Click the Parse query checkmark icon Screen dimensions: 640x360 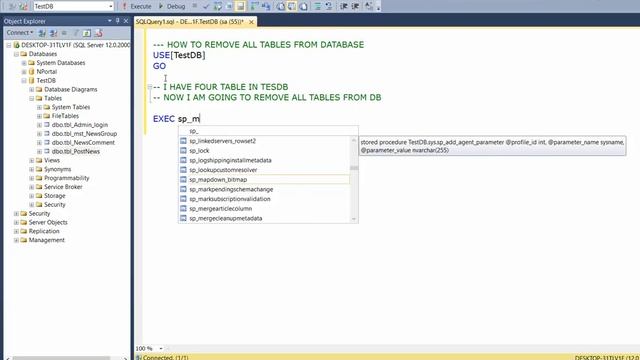(206, 6)
